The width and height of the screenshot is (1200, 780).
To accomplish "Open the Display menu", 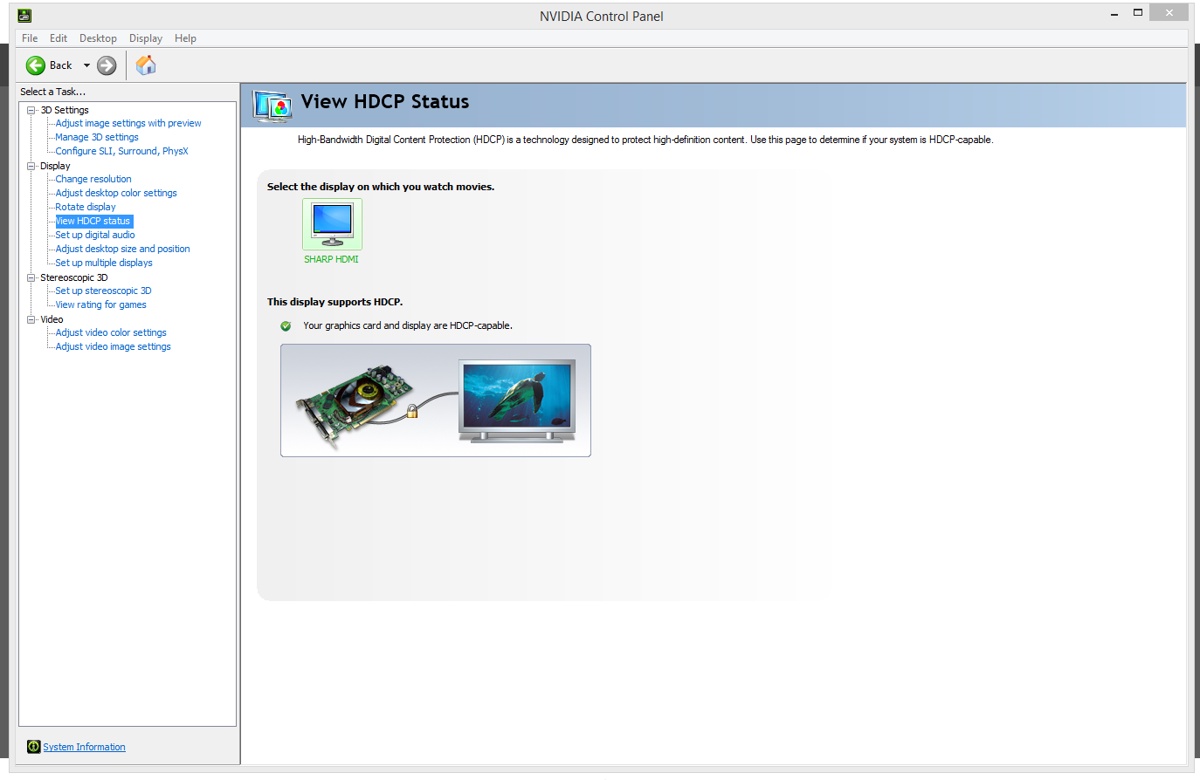I will [x=145, y=38].
